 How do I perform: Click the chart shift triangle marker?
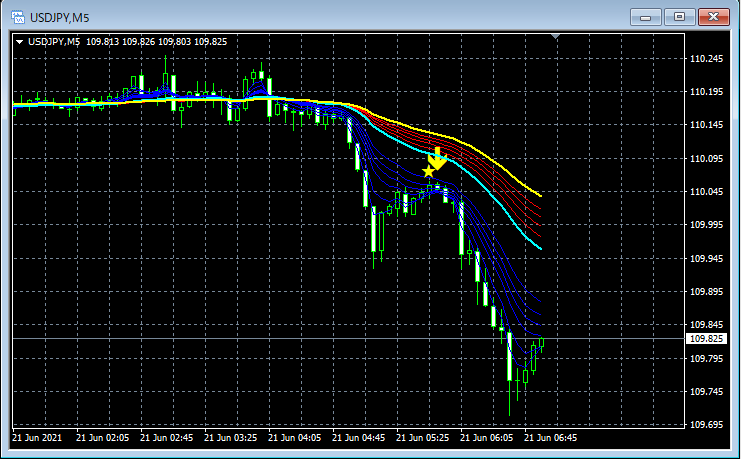pyautogui.click(x=556, y=36)
